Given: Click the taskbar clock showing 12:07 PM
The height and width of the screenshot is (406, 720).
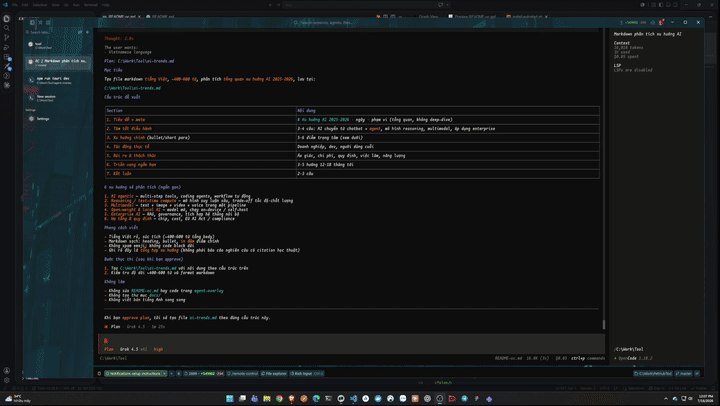Looking at the screenshot, I should (706, 399).
